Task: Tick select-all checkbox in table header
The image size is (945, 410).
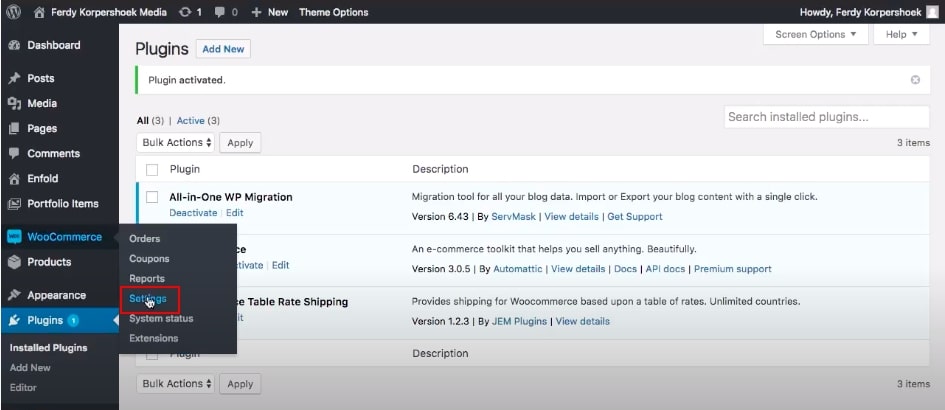Action: tap(152, 169)
